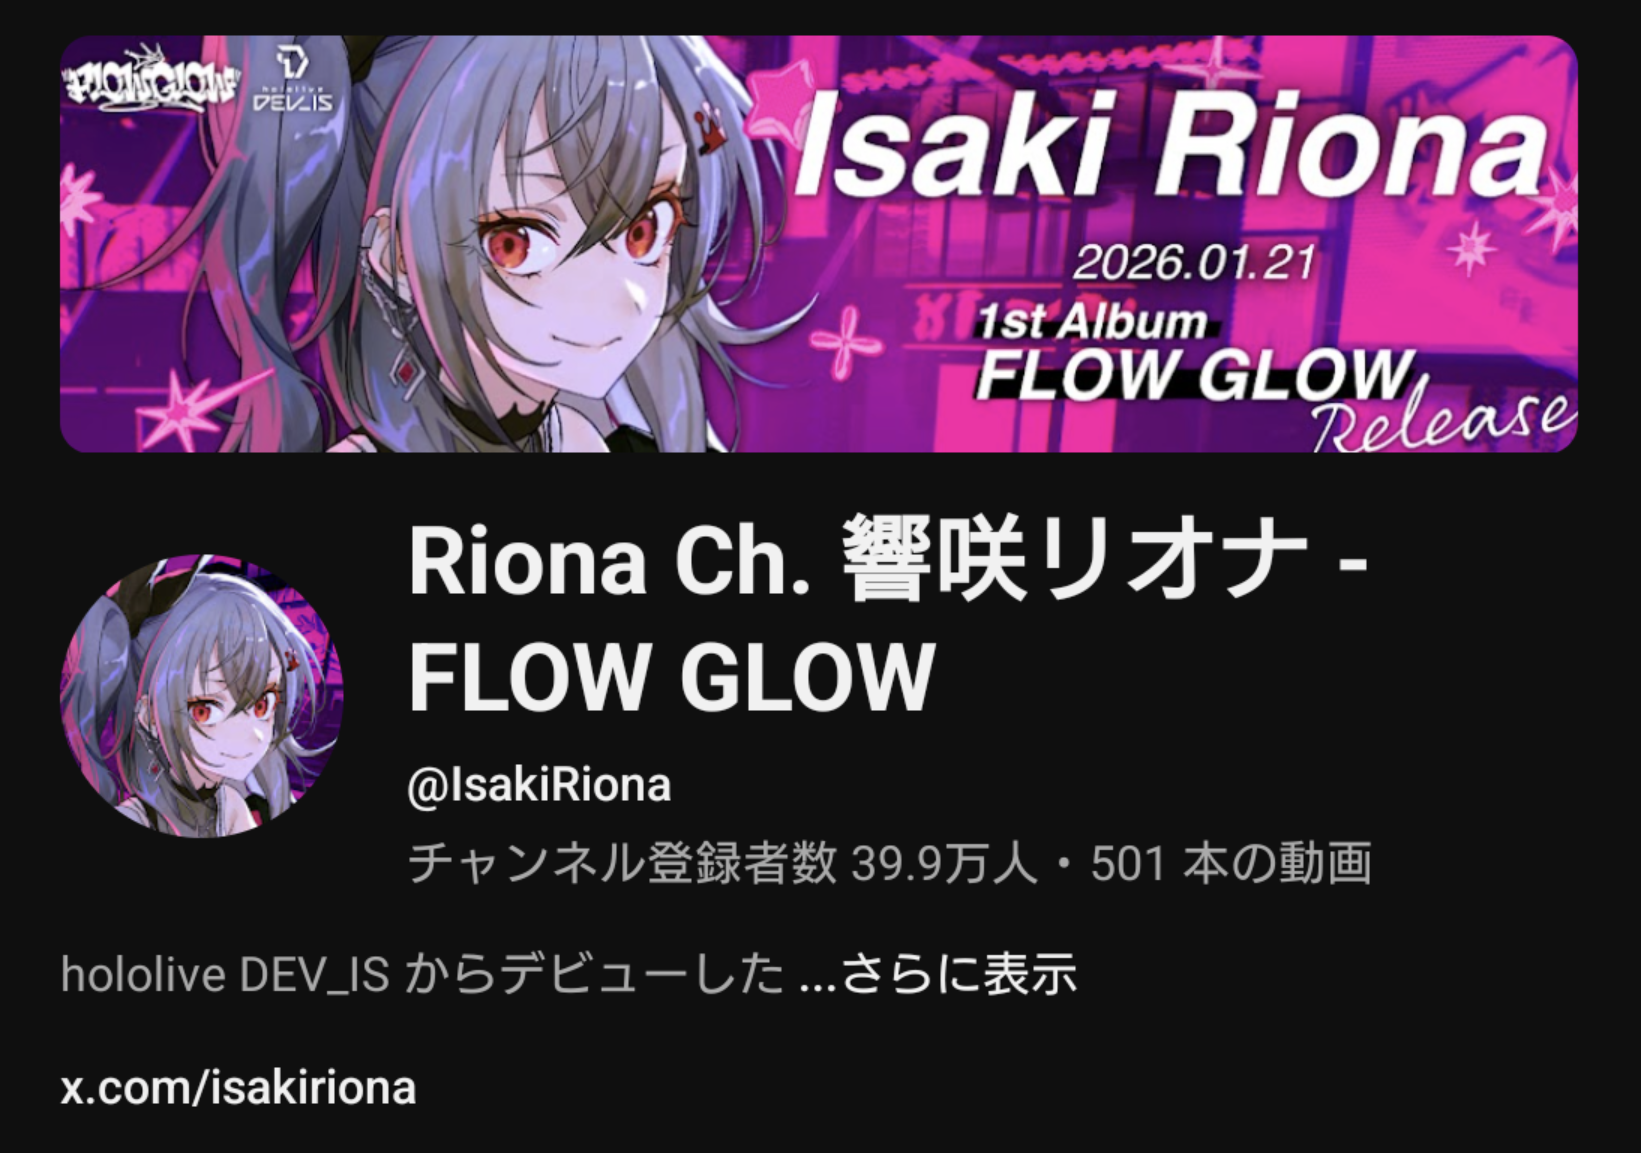Click FLOW GLOW in the channel title
1641x1153 pixels.
point(671,677)
